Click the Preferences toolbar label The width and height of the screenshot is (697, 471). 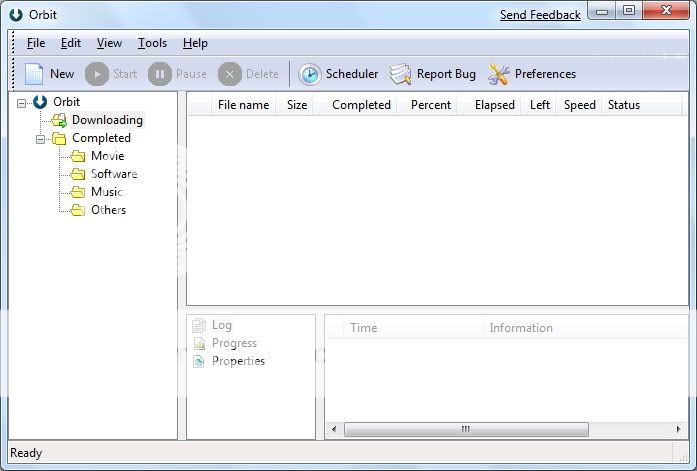pyautogui.click(x=545, y=74)
